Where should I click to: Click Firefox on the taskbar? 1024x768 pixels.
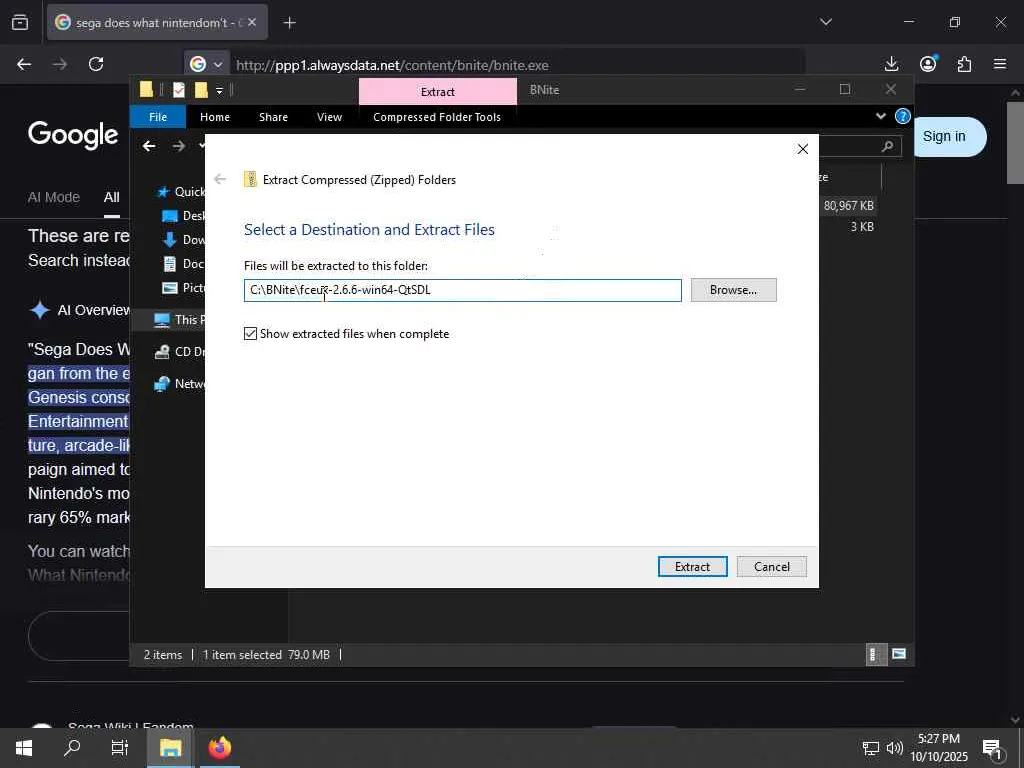[x=219, y=748]
